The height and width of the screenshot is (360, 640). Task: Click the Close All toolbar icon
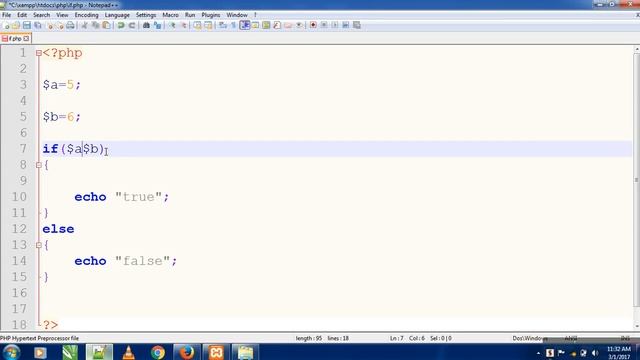coord(60,25)
